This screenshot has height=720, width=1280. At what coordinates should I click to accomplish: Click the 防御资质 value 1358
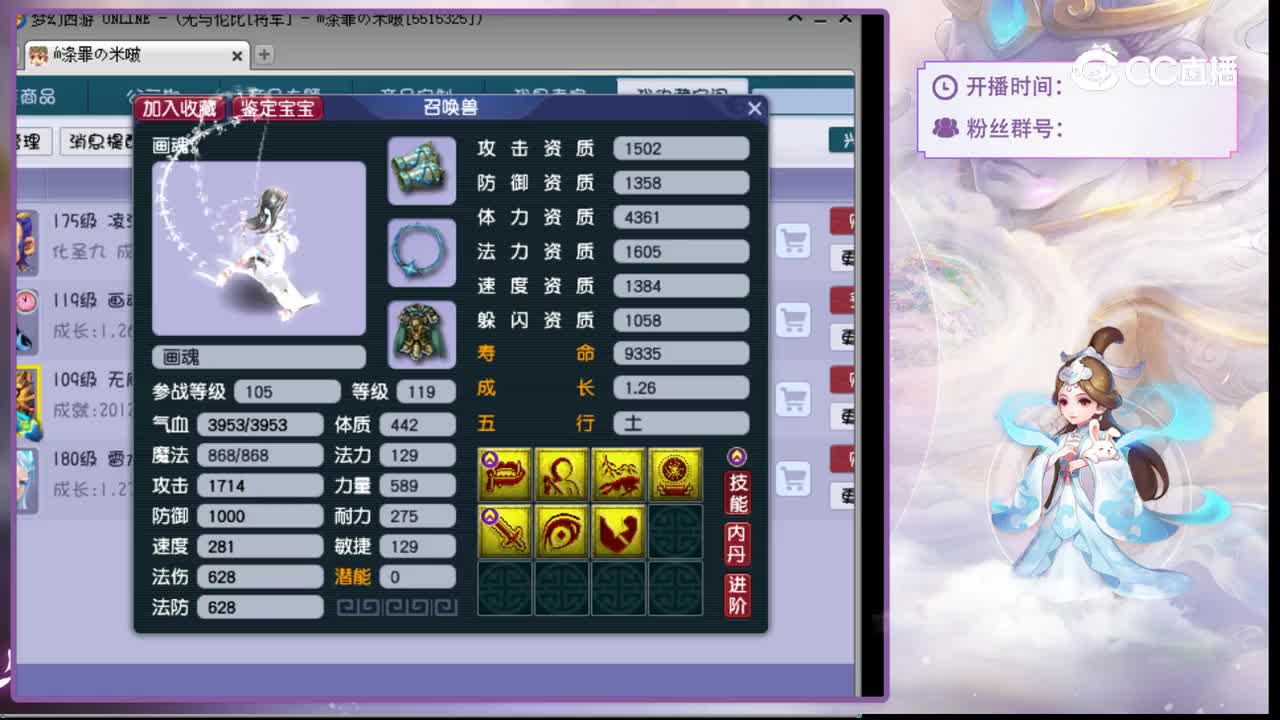(x=681, y=183)
